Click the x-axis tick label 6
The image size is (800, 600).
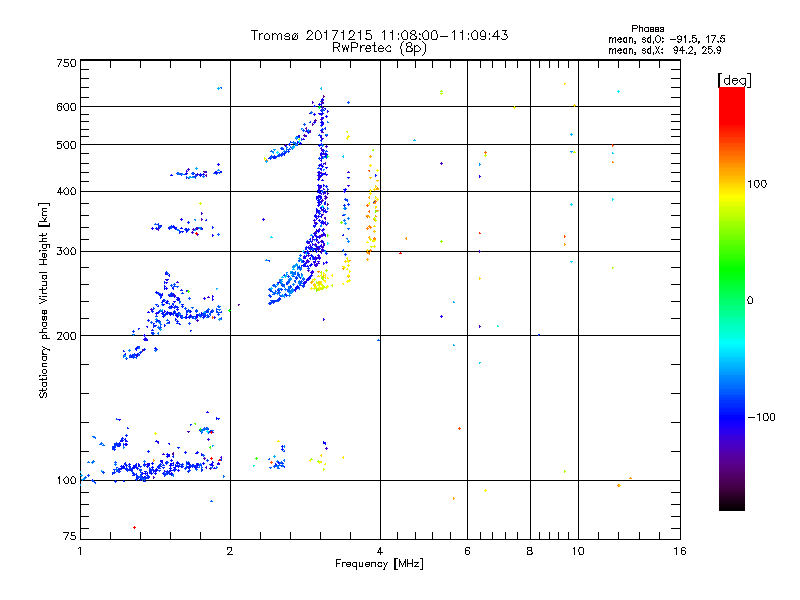467,551
